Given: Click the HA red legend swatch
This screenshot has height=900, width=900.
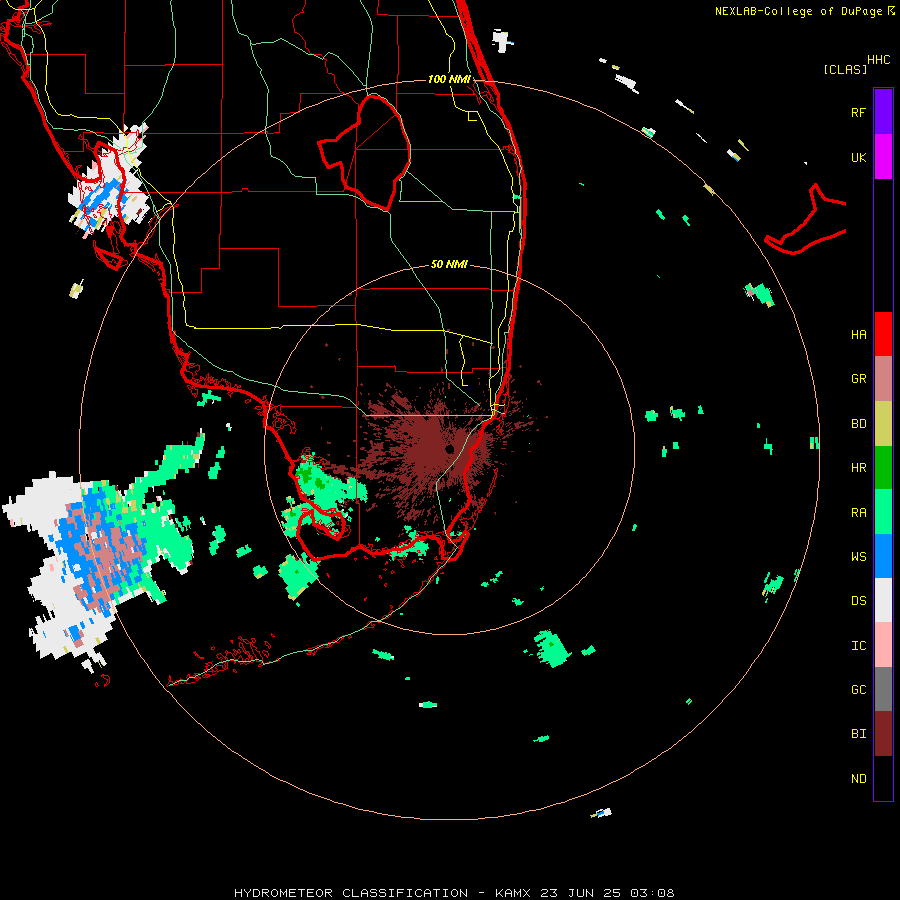Looking at the screenshot, I should point(883,334).
